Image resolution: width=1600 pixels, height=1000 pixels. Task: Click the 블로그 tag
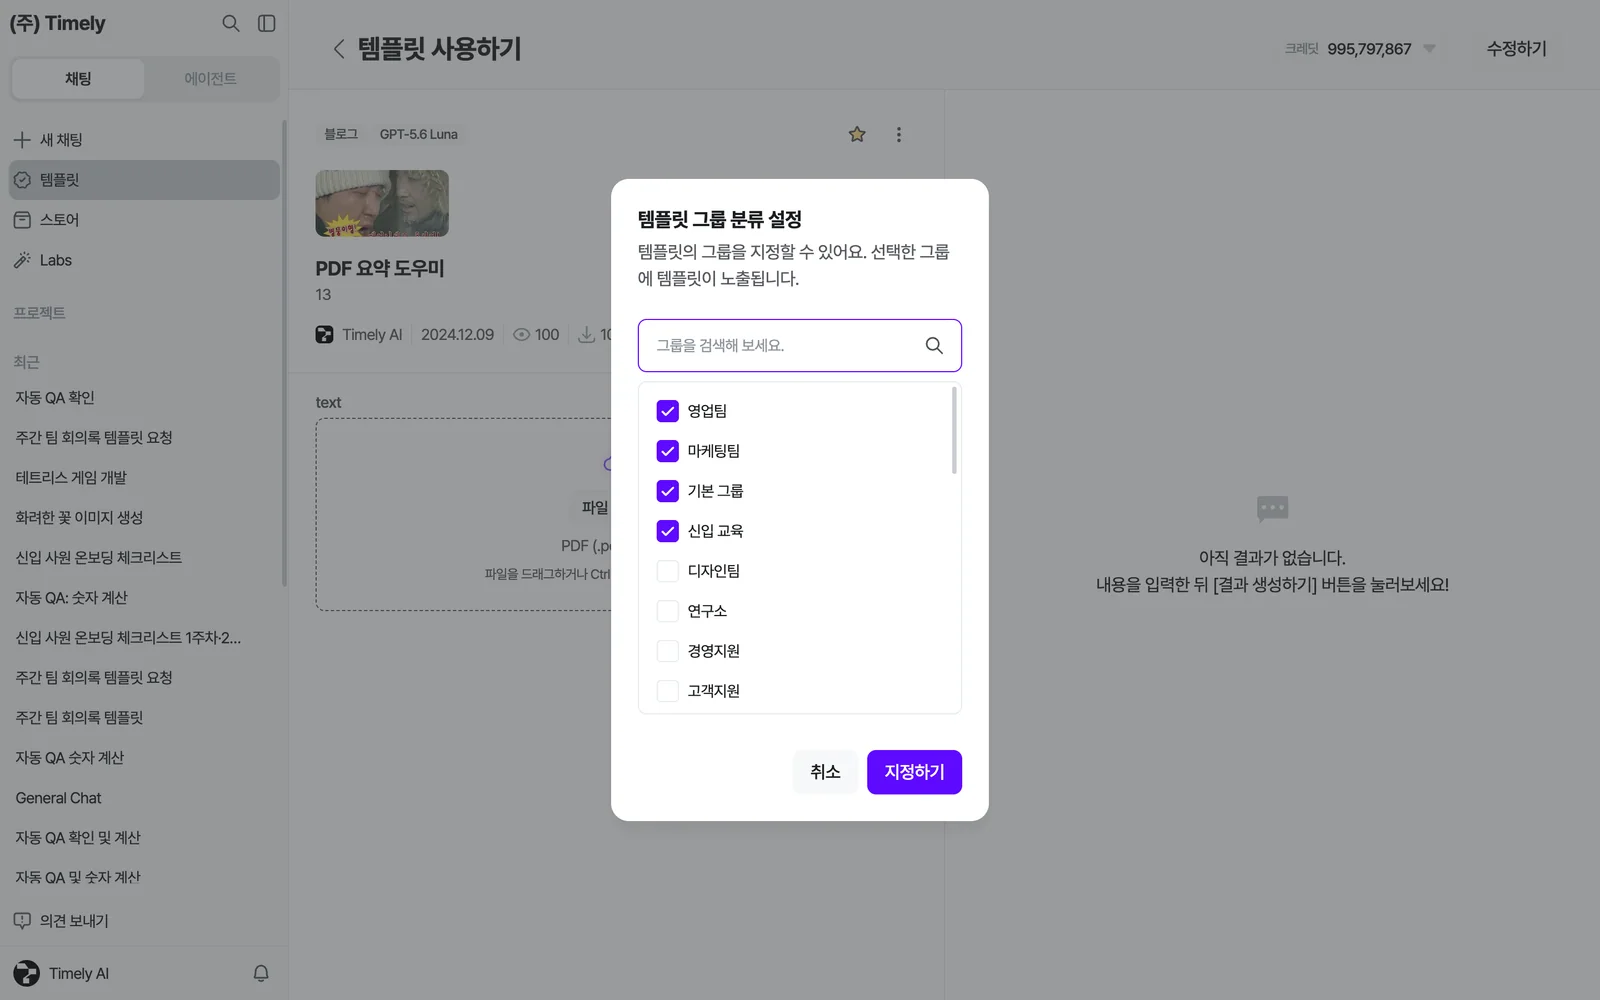tap(341, 134)
